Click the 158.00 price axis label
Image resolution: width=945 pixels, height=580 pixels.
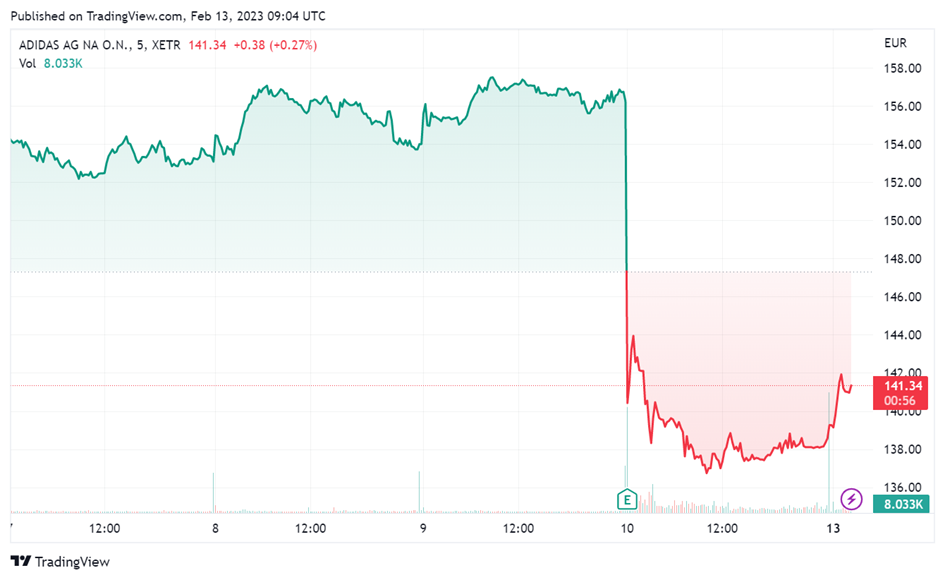pyautogui.click(x=902, y=68)
